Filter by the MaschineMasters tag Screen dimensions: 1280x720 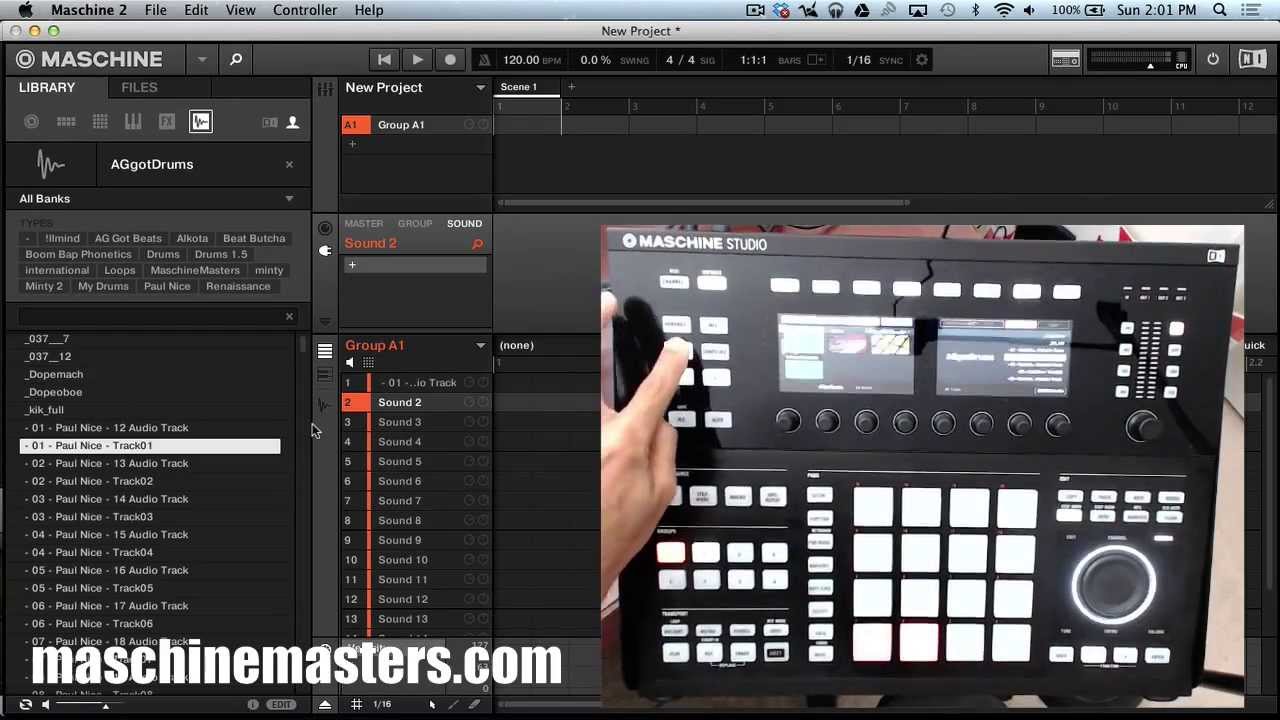point(195,271)
